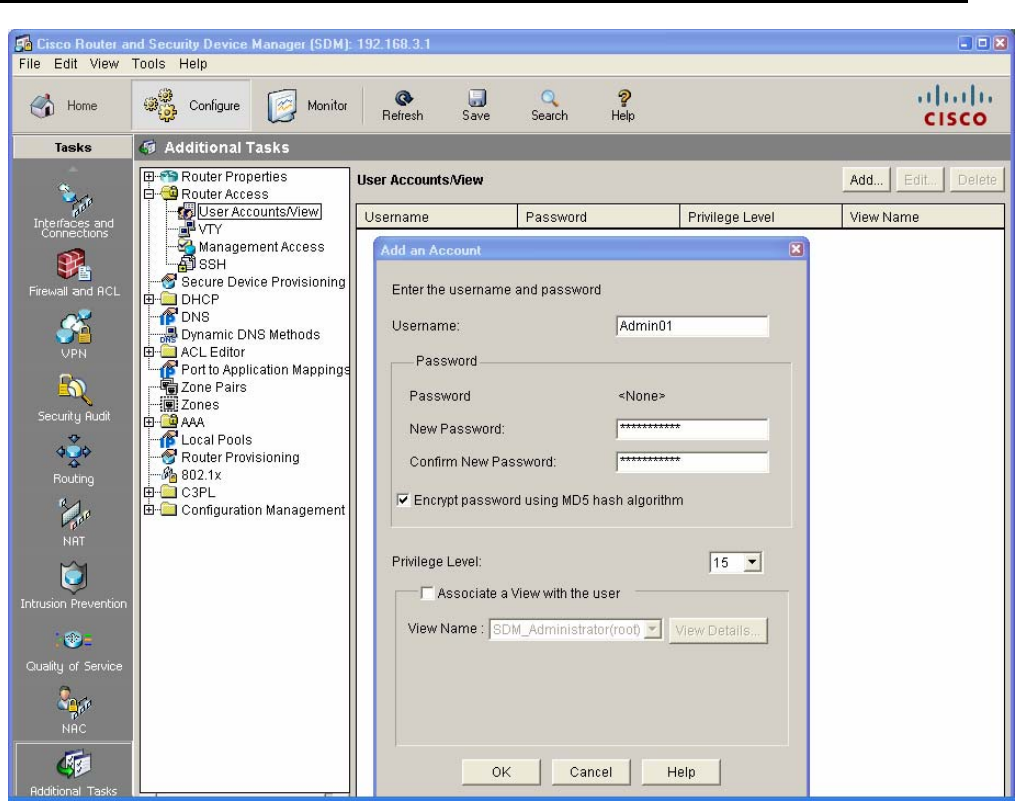Close the Add an Account dialog
The height and width of the screenshot is (801, 1015).
coord(796,249)
